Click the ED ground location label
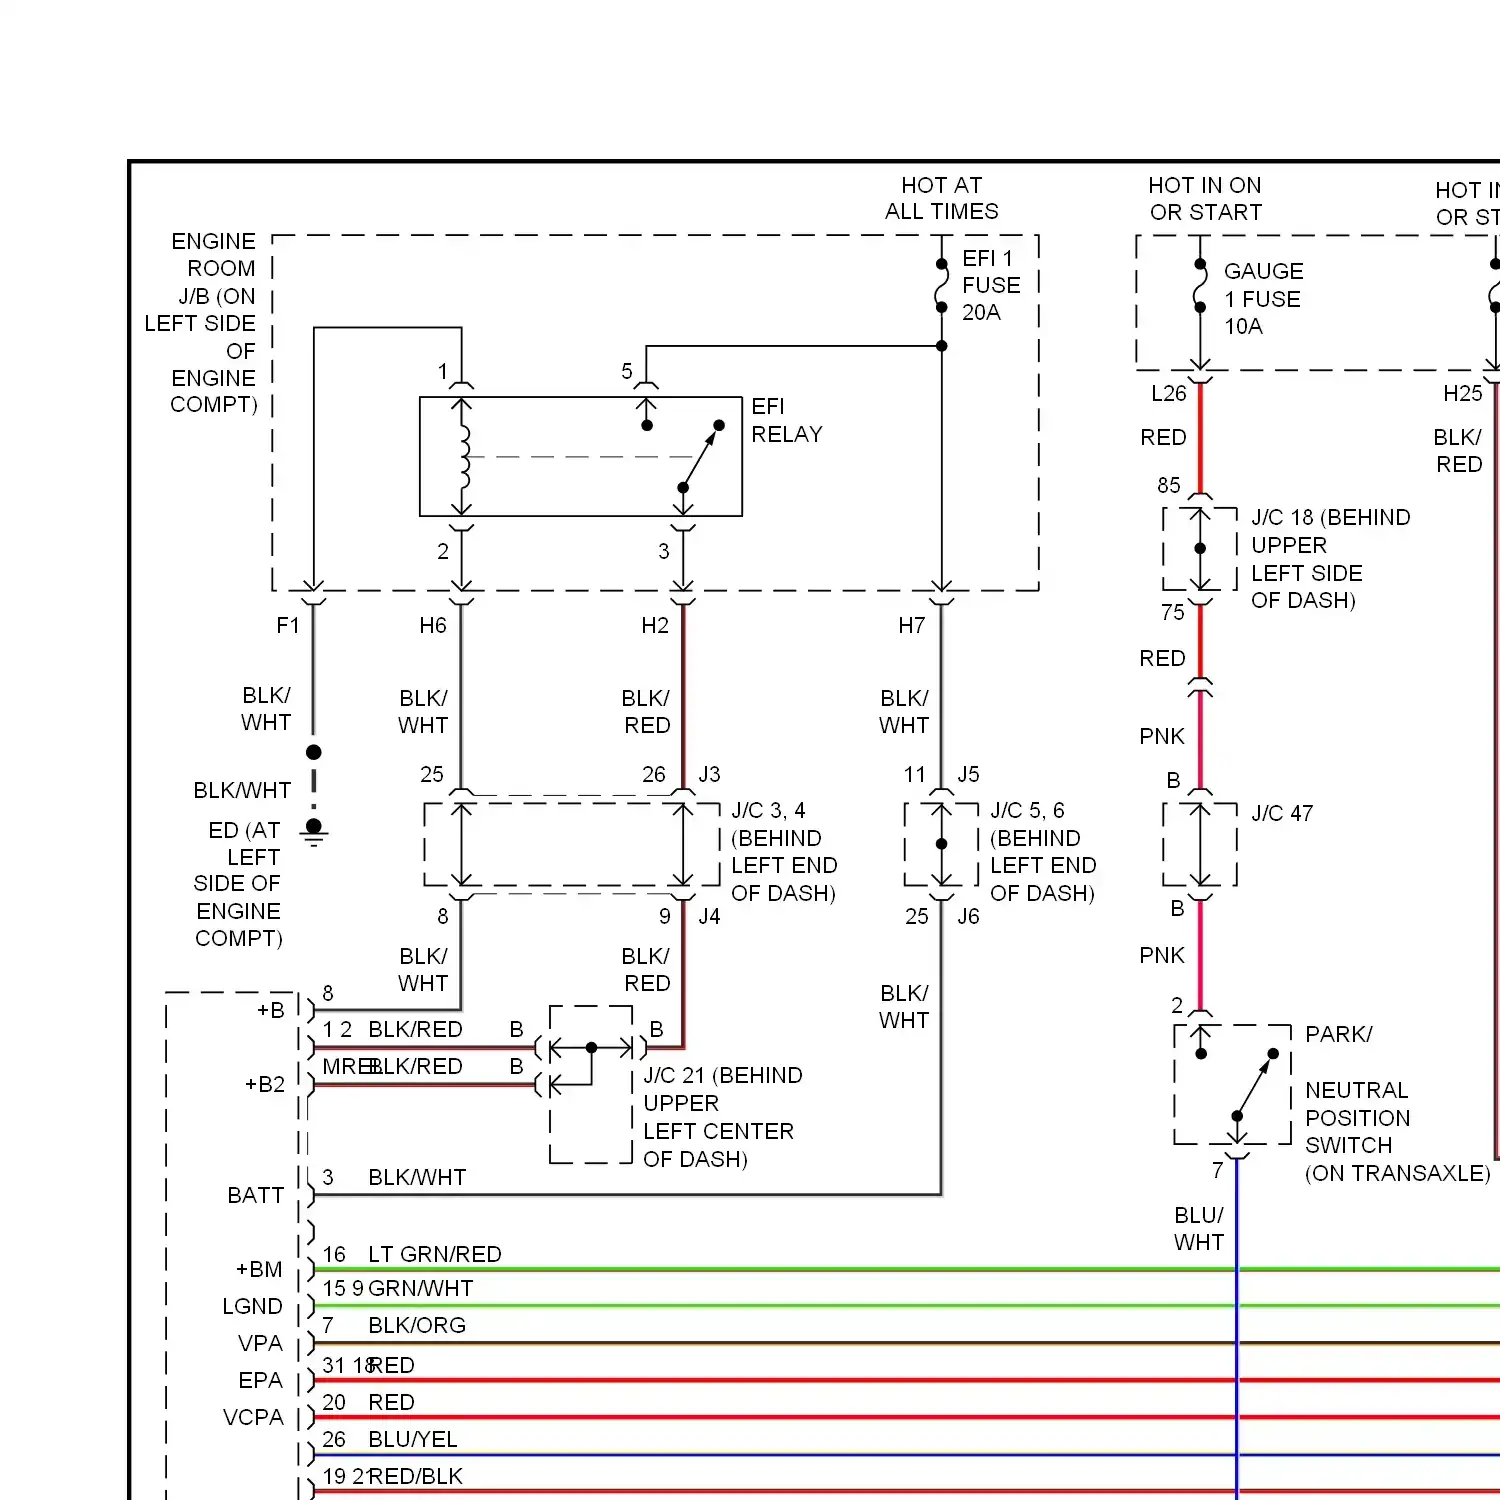Screen dimensions: 1500x1500 pyautogui.click(x=238, y=884)
